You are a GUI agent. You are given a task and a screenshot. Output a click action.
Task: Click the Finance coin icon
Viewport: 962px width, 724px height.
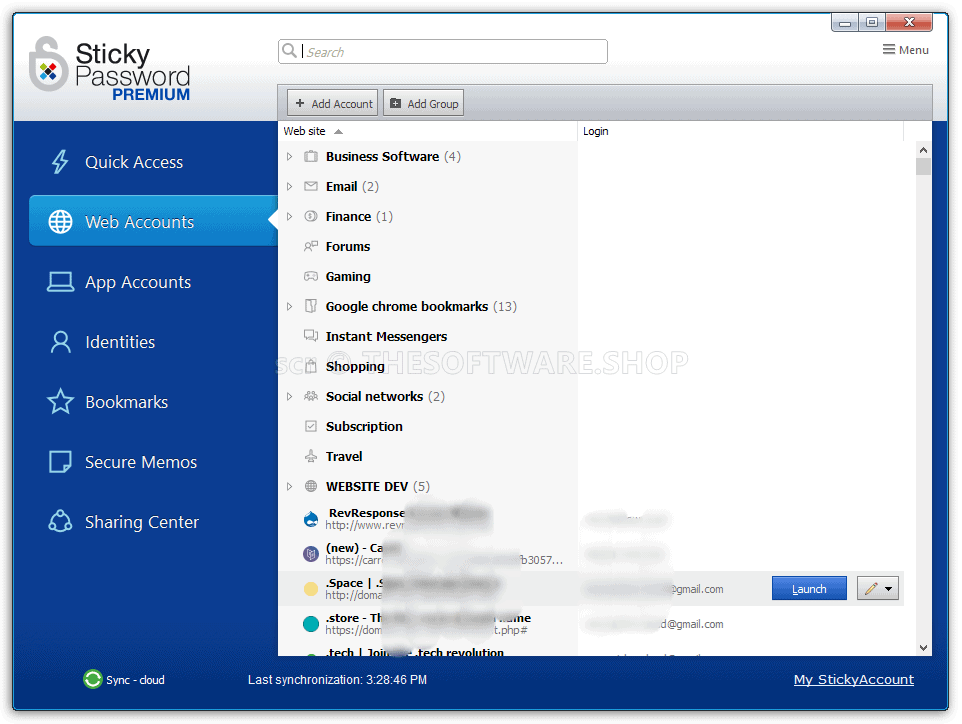coord(311,216)
